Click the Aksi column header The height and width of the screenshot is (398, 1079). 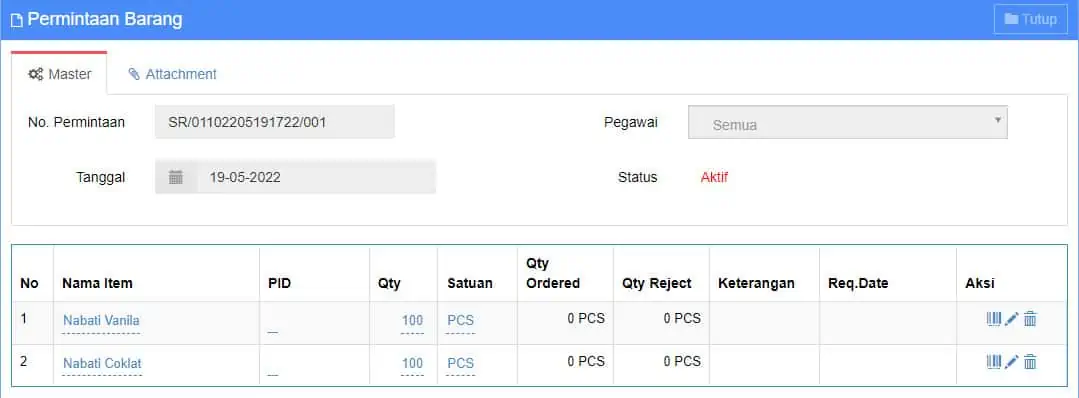pos(980,283)
